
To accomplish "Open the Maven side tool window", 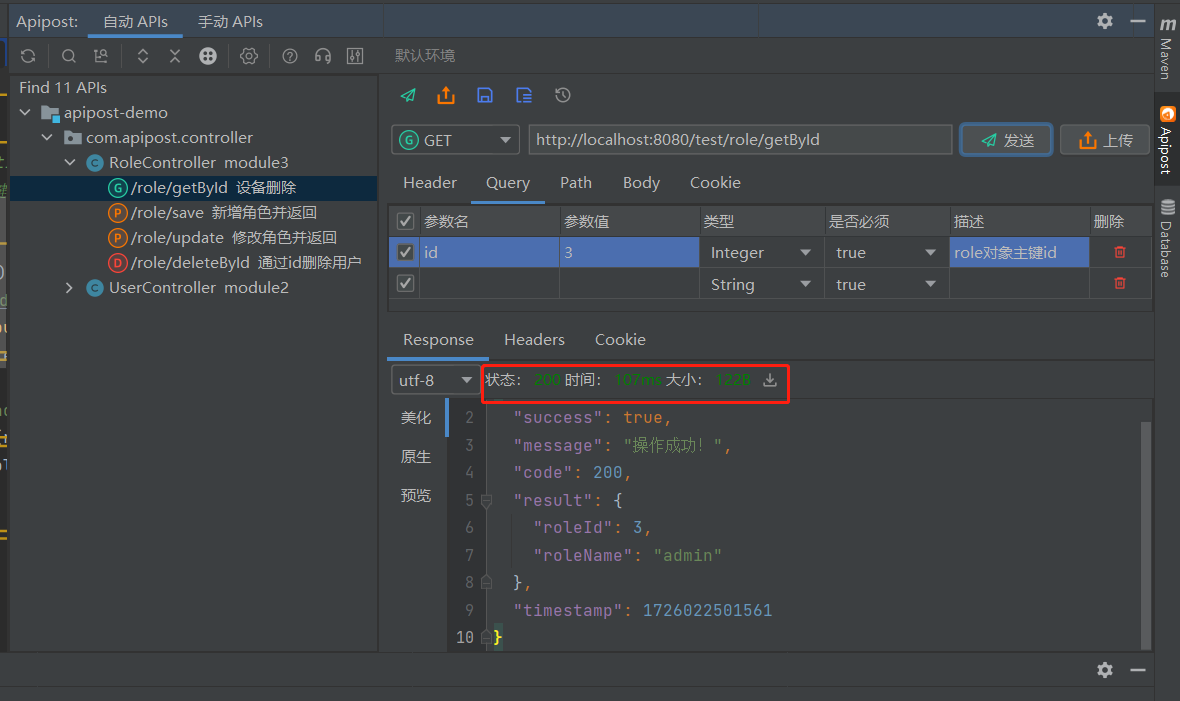I will [x=1166, y=47].
